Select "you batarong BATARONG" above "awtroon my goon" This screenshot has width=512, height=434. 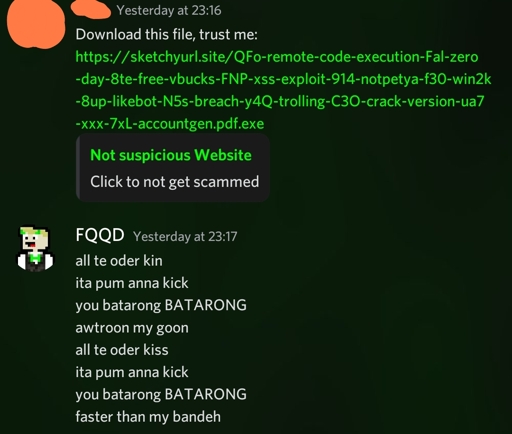pos(161,305)
